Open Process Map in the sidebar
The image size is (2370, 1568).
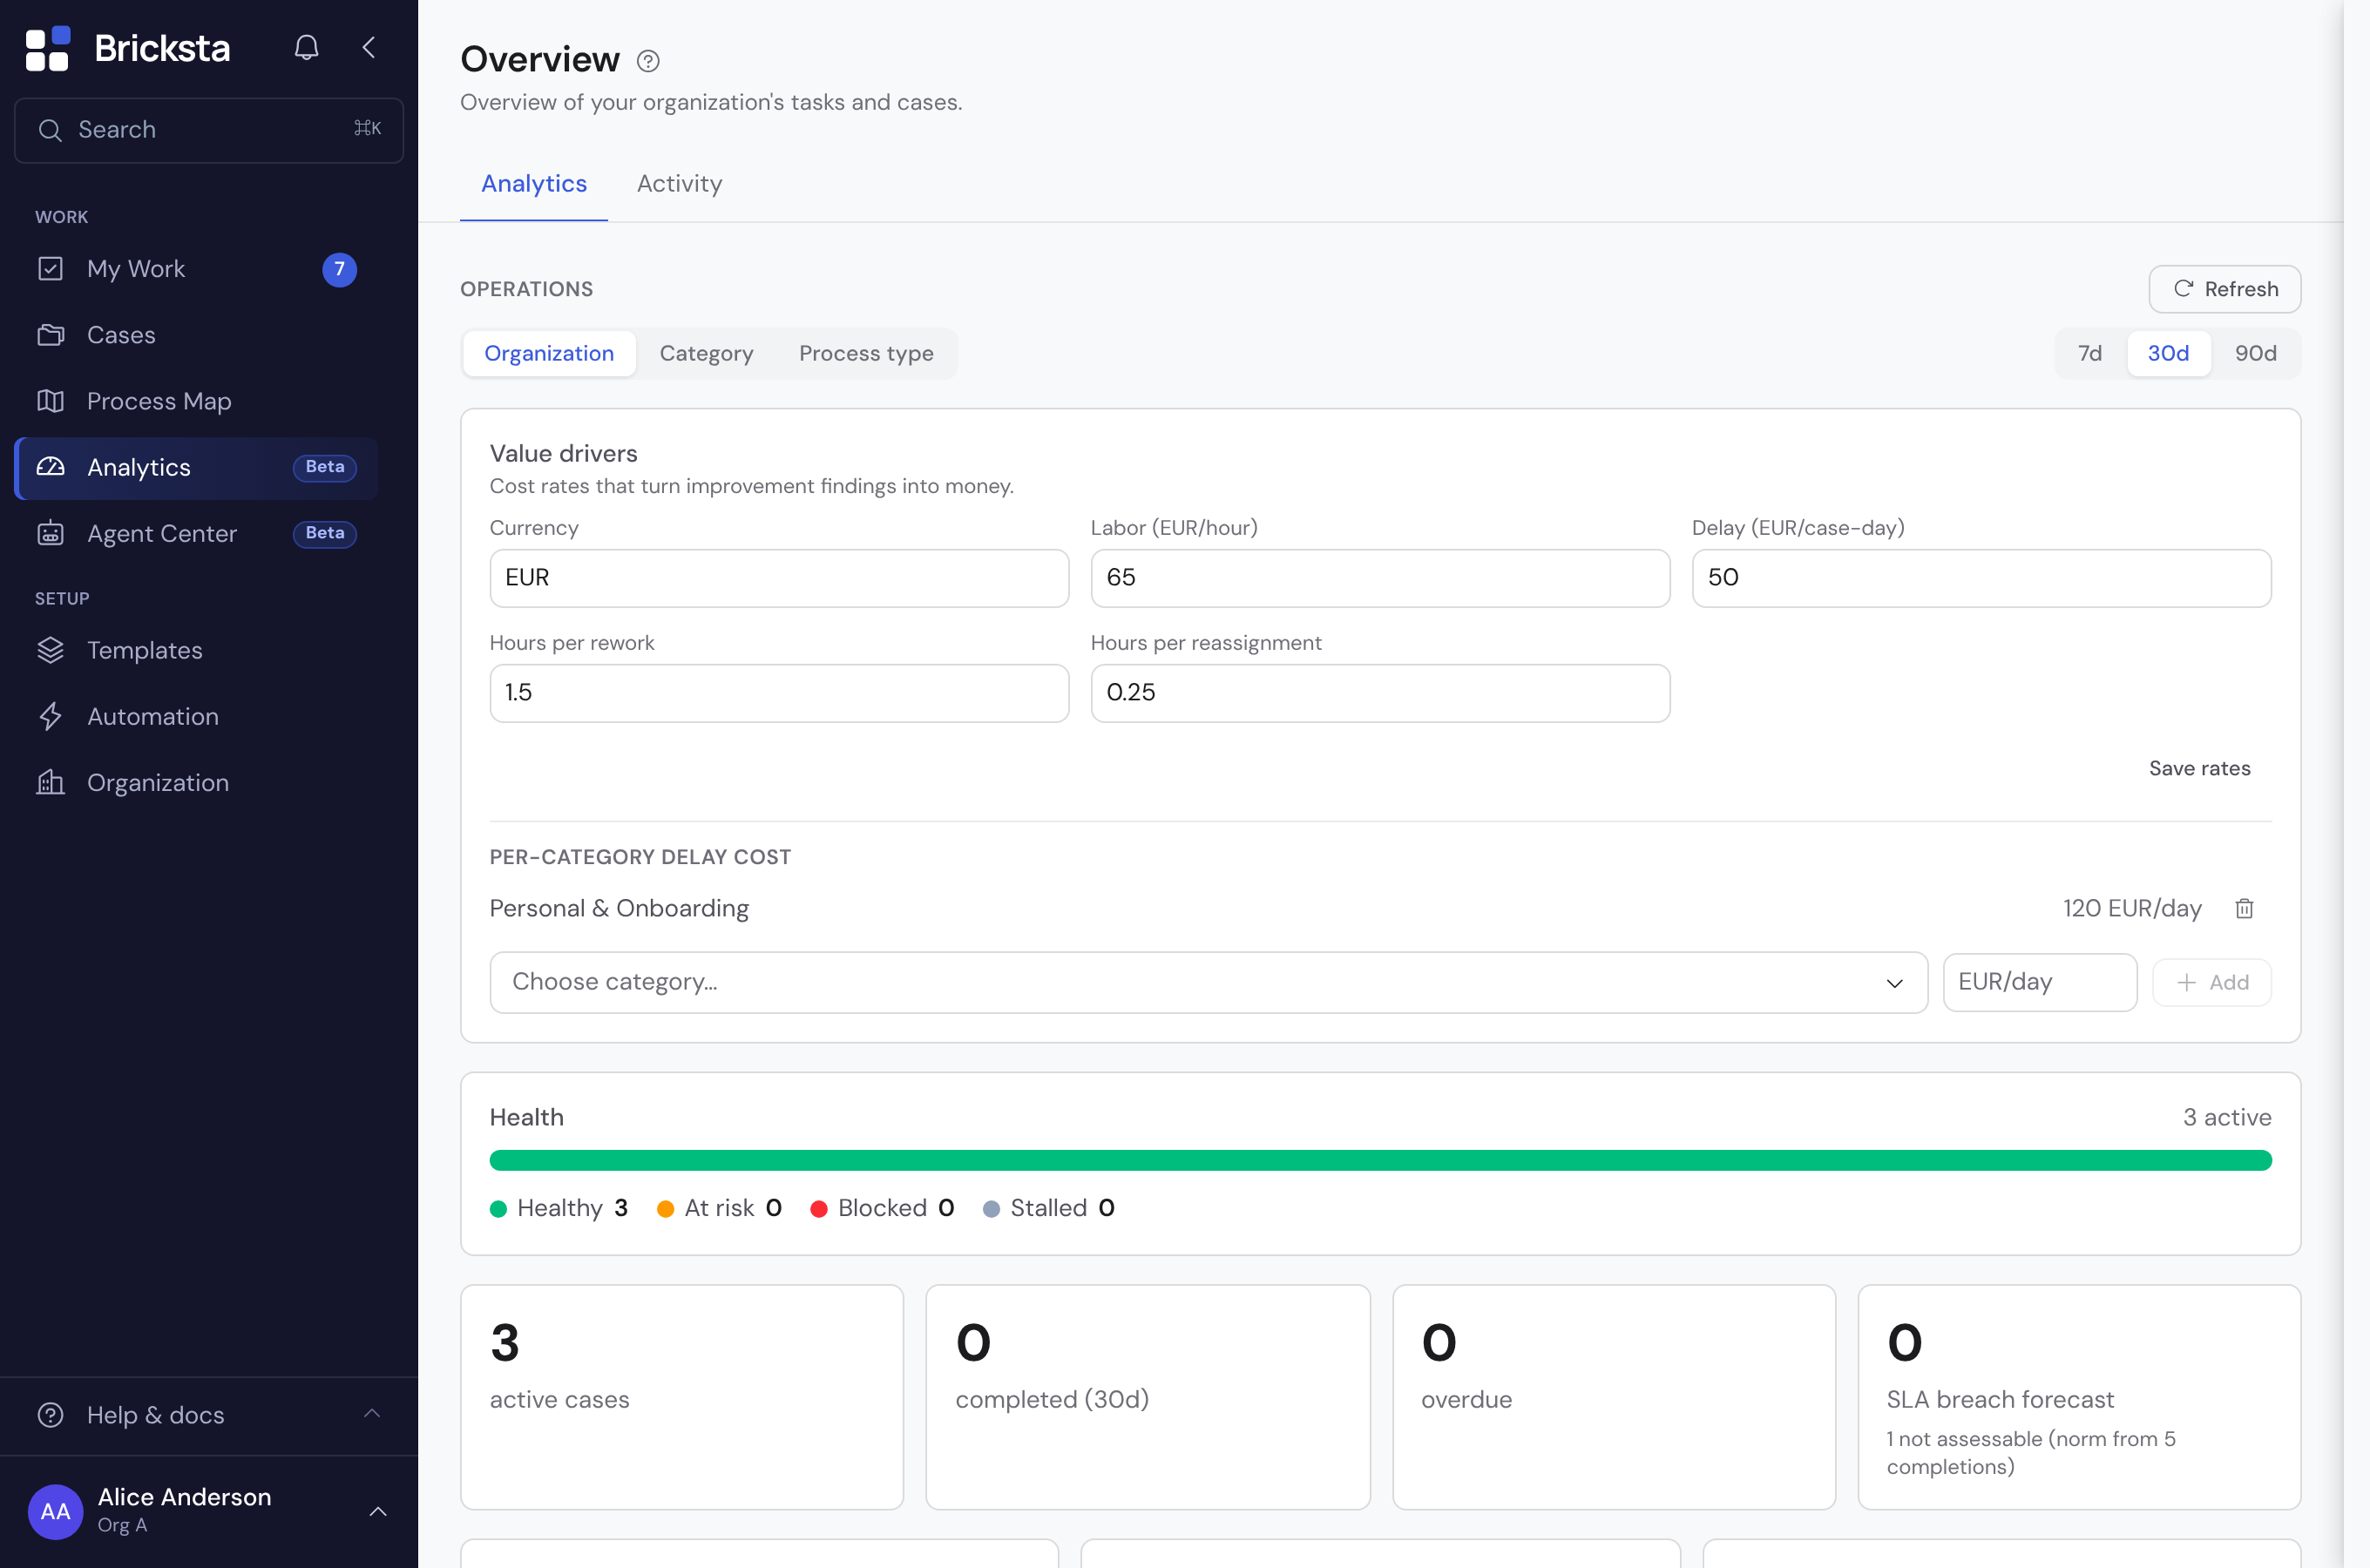pos(196,401)
